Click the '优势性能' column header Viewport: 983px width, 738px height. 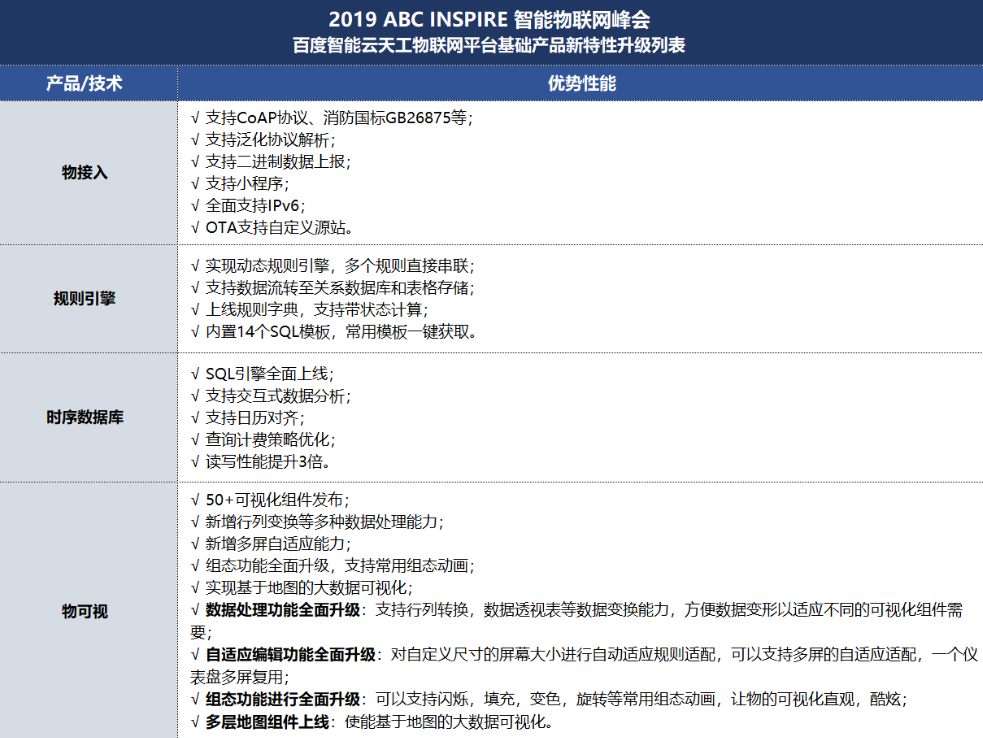click(x=582, y=83)
